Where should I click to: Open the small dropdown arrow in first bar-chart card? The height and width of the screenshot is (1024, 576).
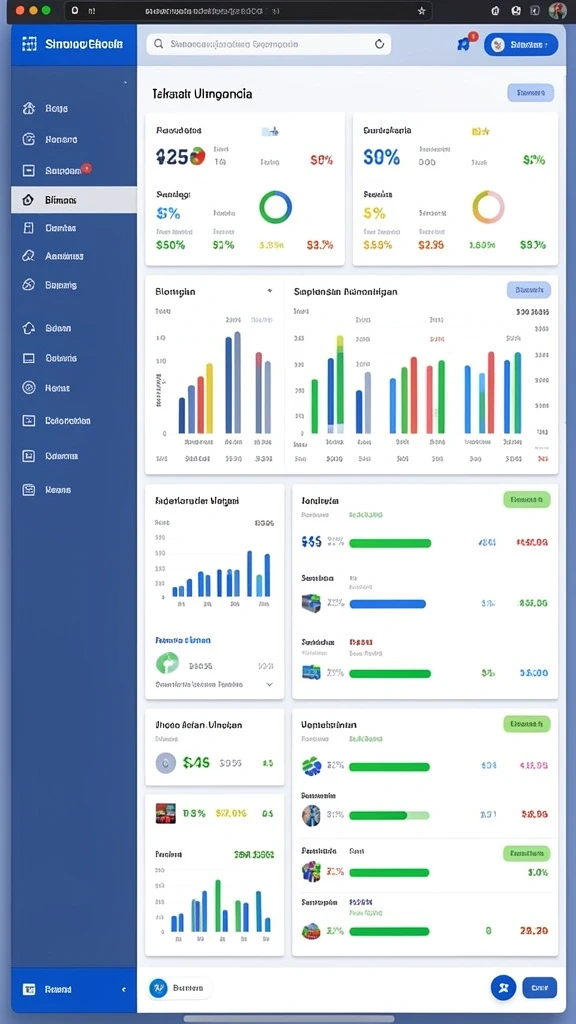tap(270, 291)
